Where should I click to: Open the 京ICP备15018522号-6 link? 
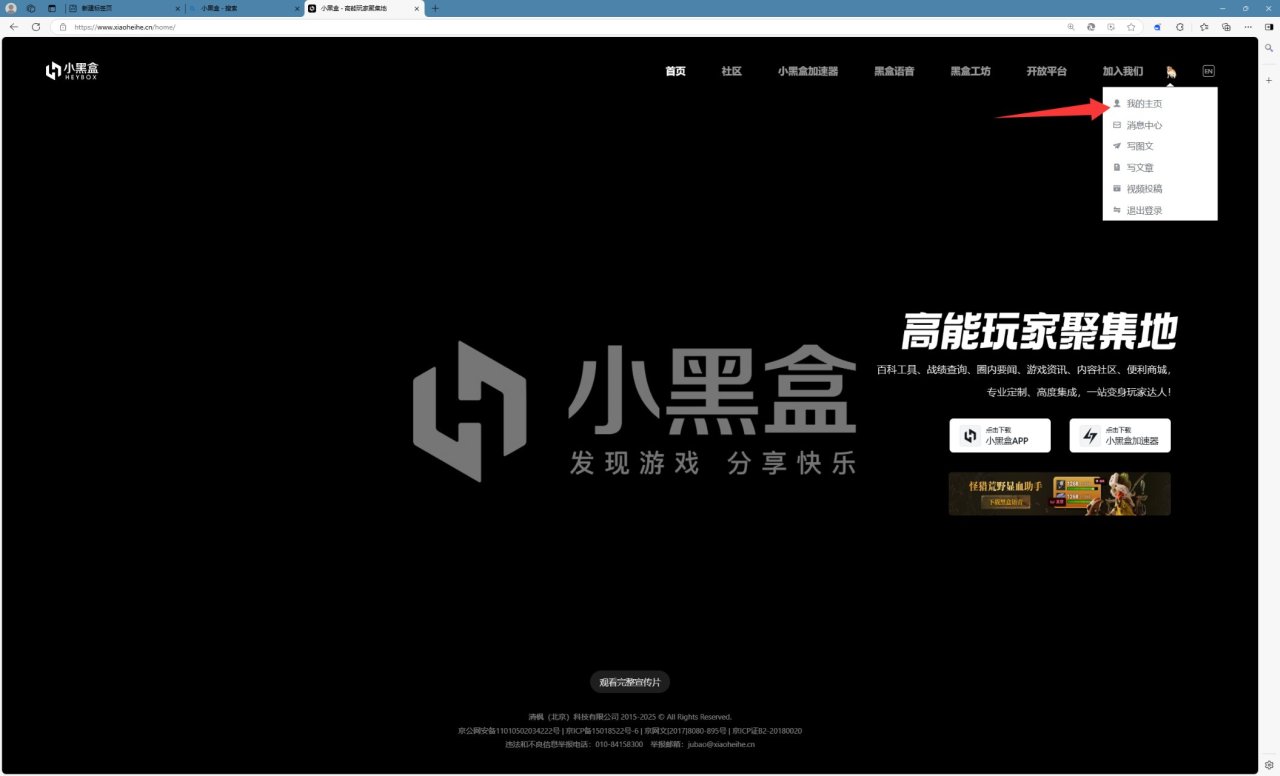[602, 731]
